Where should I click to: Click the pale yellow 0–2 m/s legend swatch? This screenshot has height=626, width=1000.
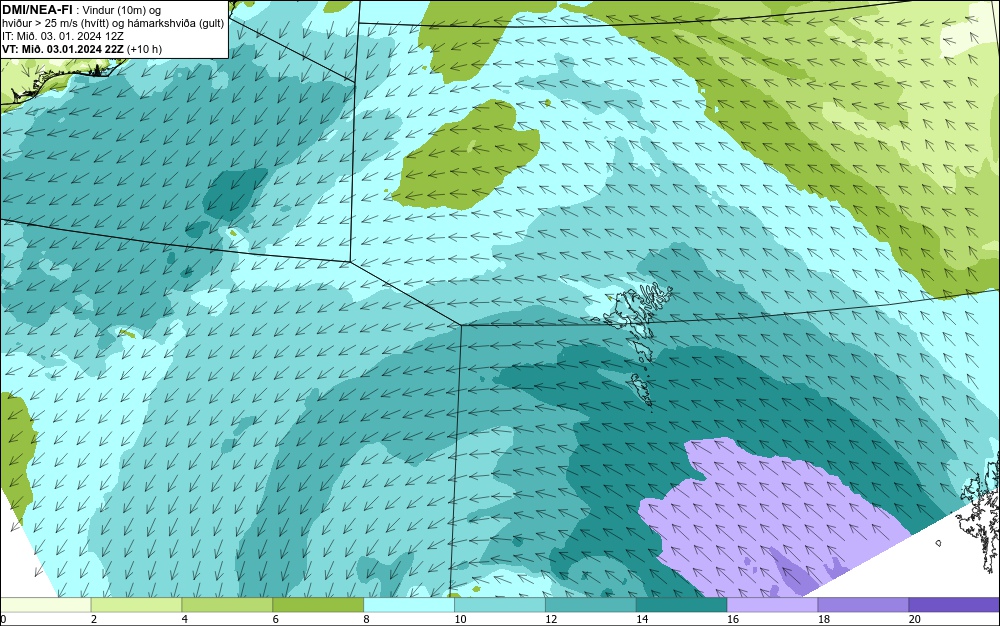click(45, 604)
